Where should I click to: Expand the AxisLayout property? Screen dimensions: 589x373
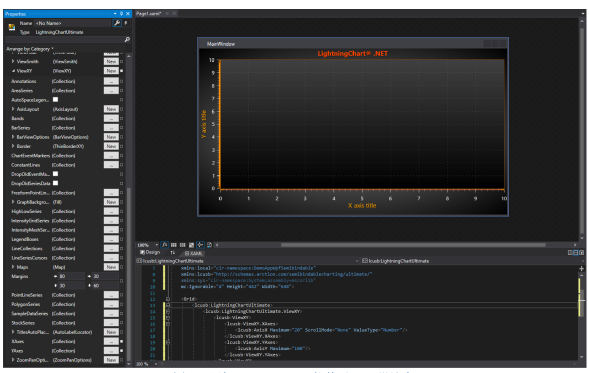click(x=13, y=109)
